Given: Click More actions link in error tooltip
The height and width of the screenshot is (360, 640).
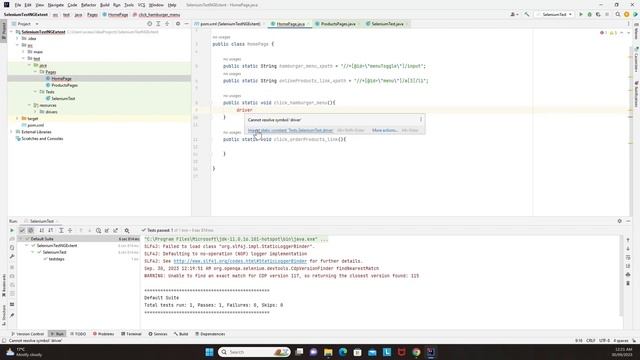Looking at the screenshot, I should pos(384,130).
